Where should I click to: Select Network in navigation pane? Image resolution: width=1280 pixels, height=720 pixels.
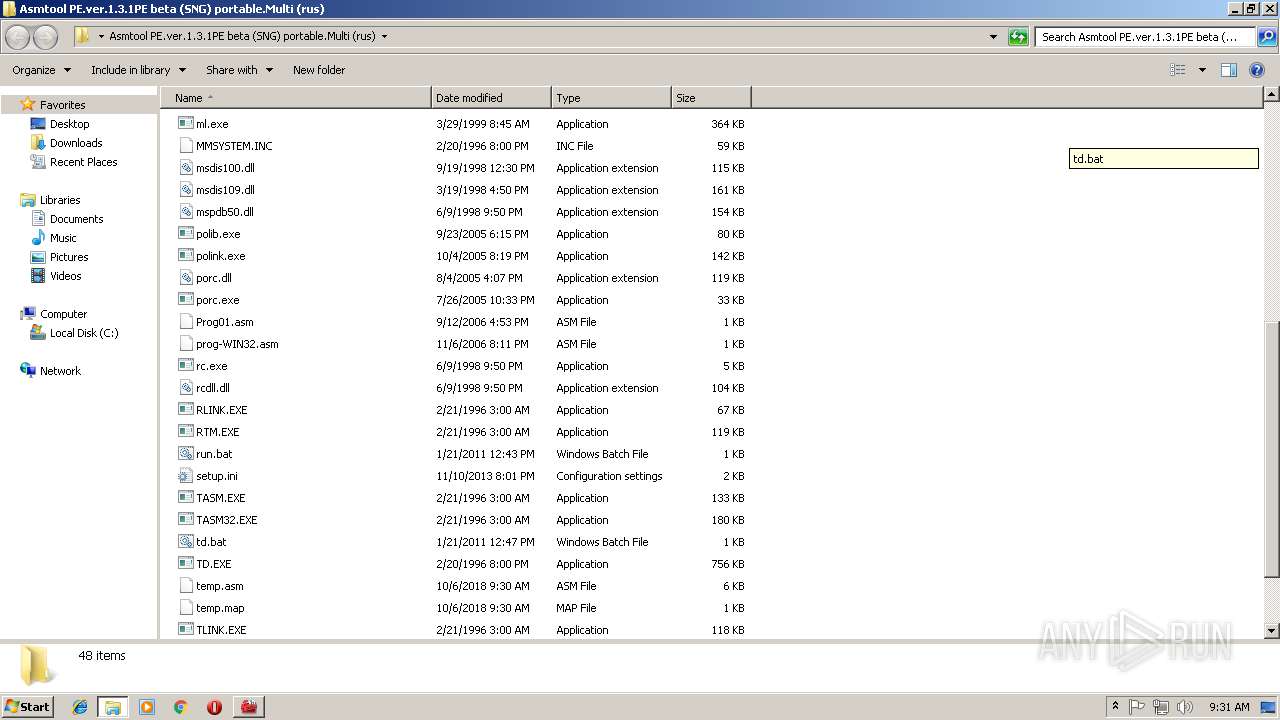60,371
